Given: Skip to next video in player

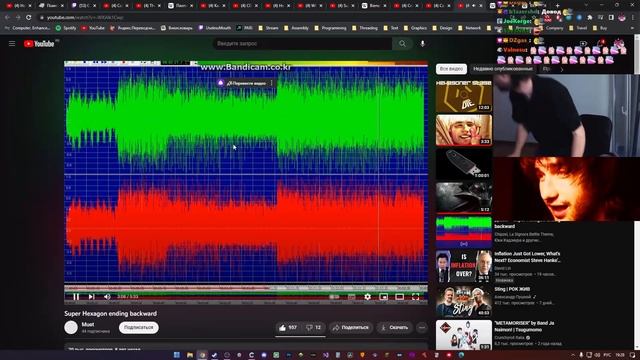Looking at the screenshot, I should [91, 297].
